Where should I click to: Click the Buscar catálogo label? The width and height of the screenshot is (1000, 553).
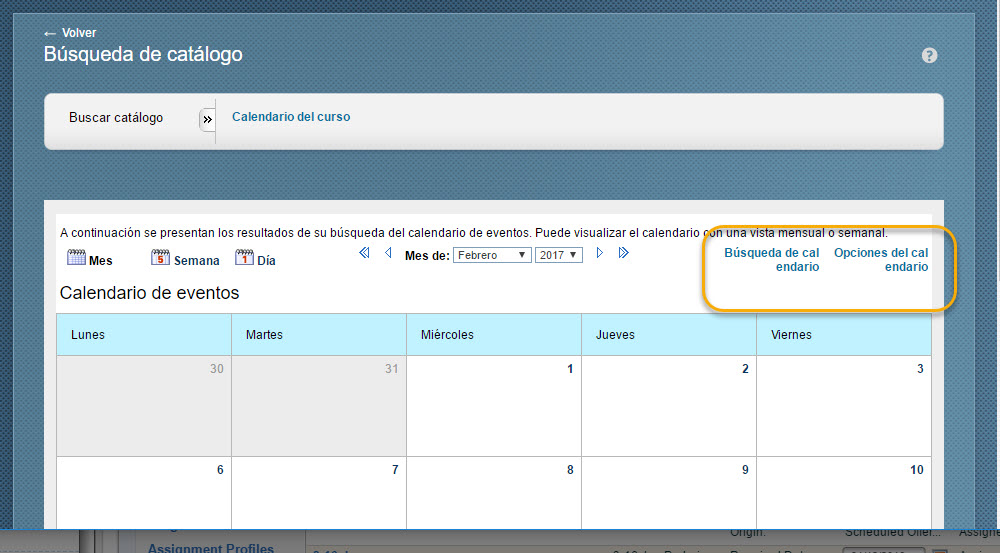(116, 118)
